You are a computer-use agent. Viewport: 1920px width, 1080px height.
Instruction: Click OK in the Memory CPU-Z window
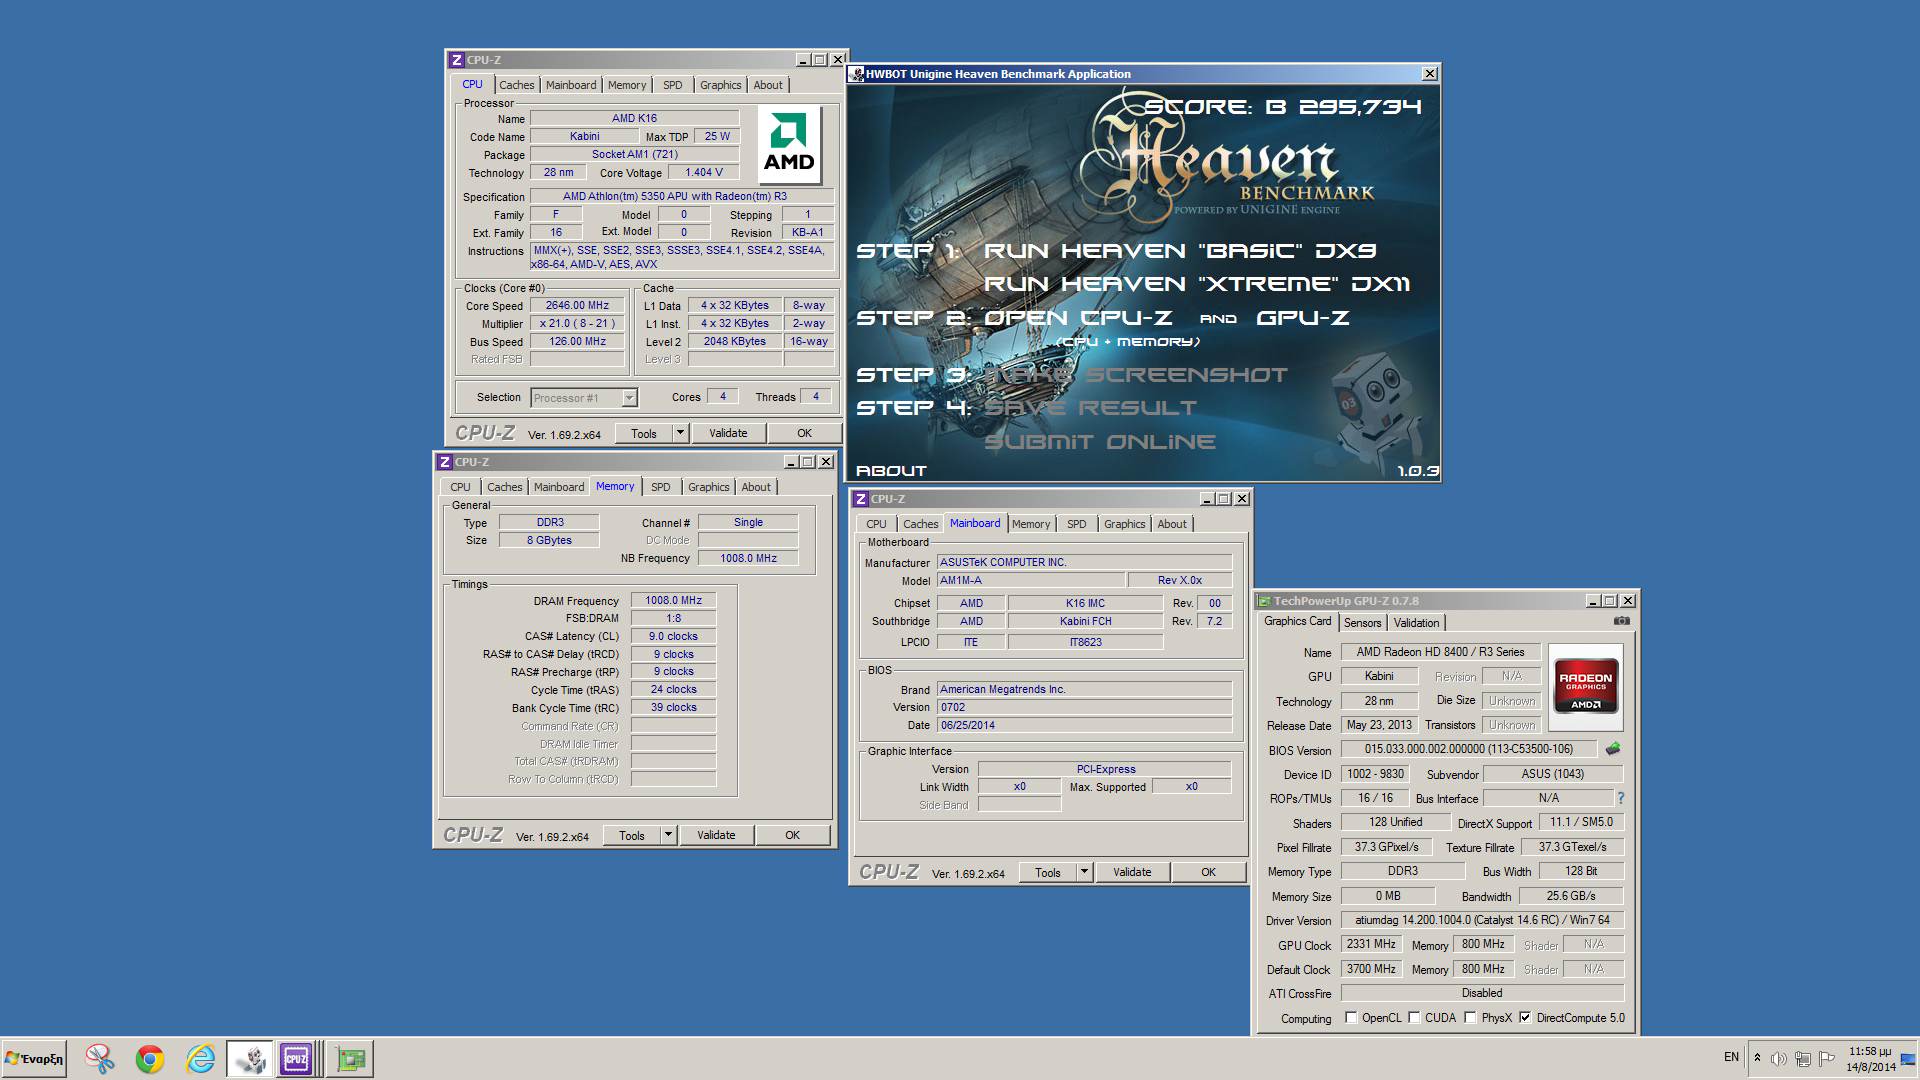792,835
